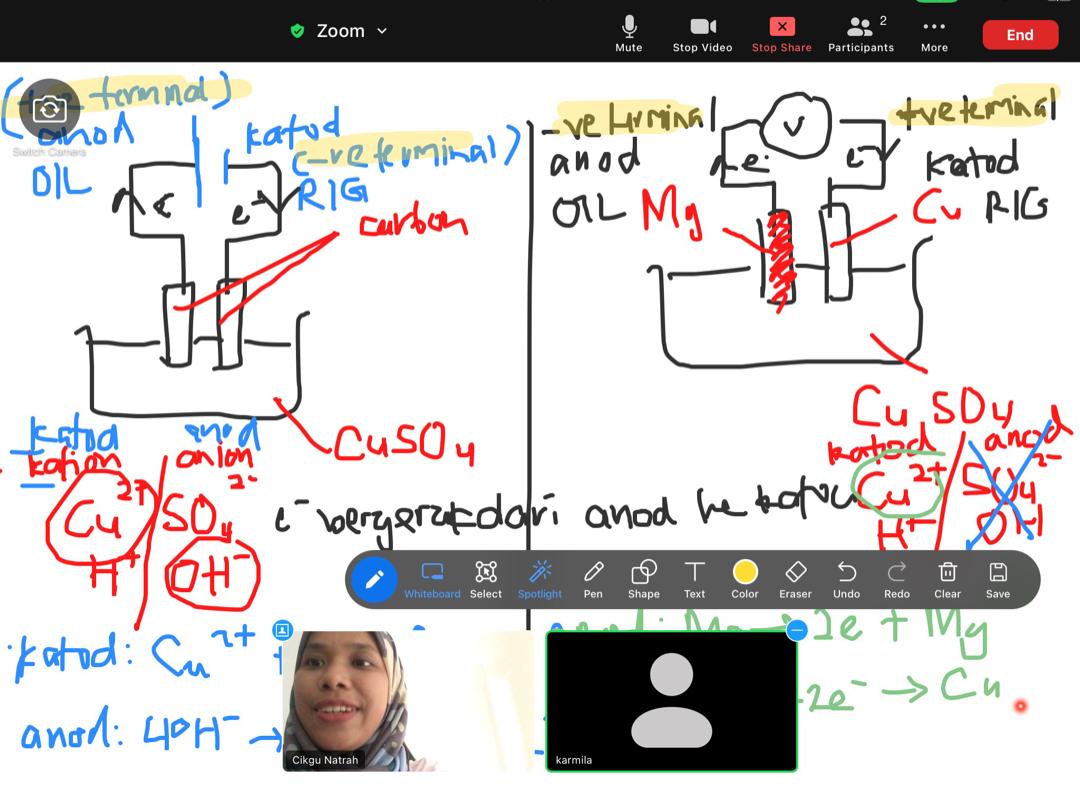Viewport: 1080px width, 794px height.
Task: Minimize karmila's video tile with minus button
Action: tap(797, 630)
